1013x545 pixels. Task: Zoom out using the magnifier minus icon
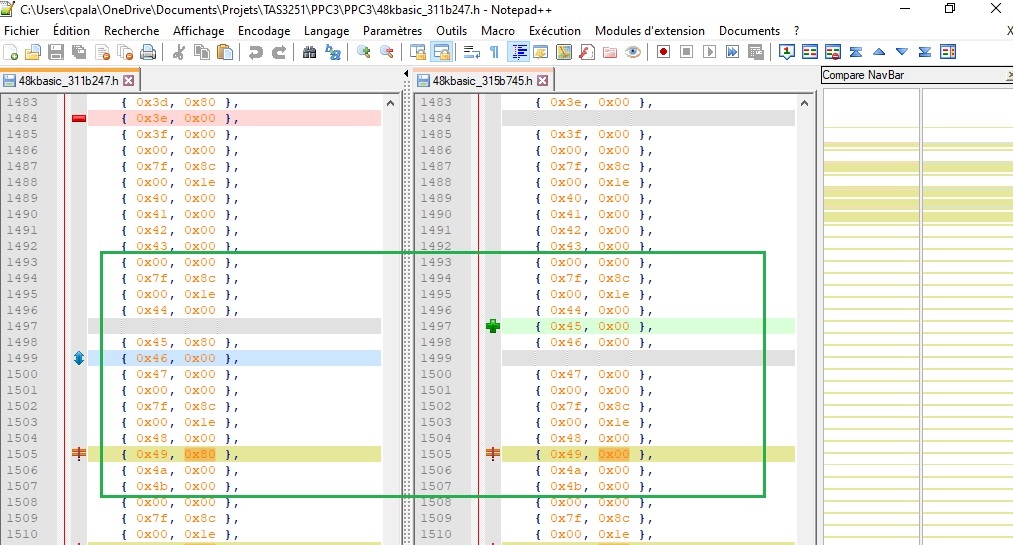click(386, 52)
